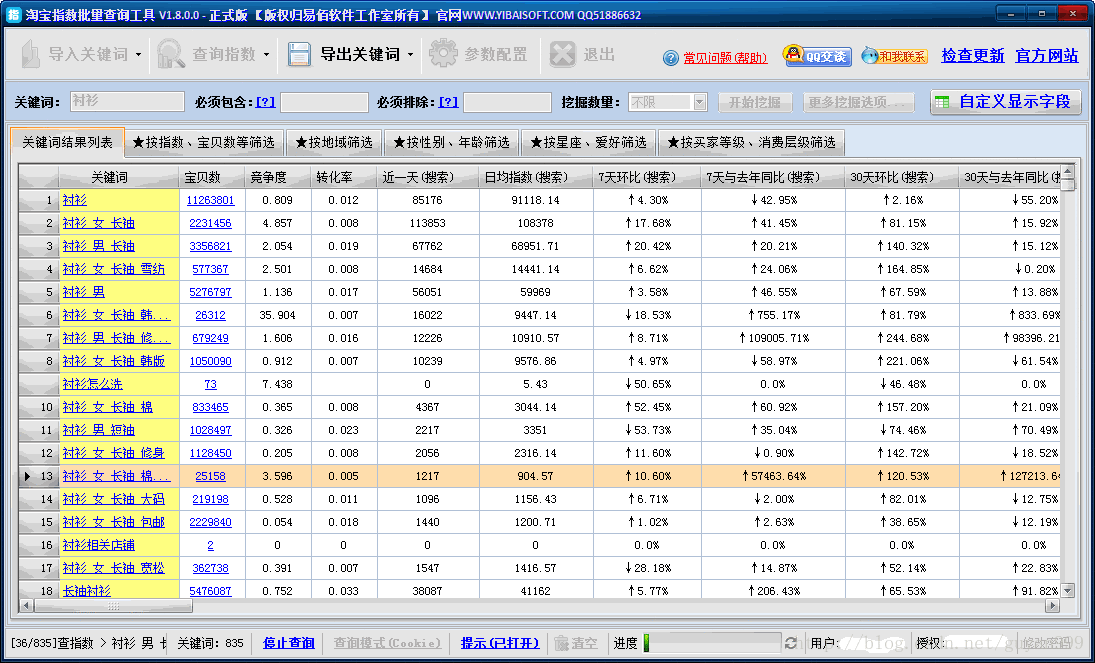Click keyword link 衬衫 in row 1
This screenshot has width=1095, height=663.
click(x=75, y=201)
